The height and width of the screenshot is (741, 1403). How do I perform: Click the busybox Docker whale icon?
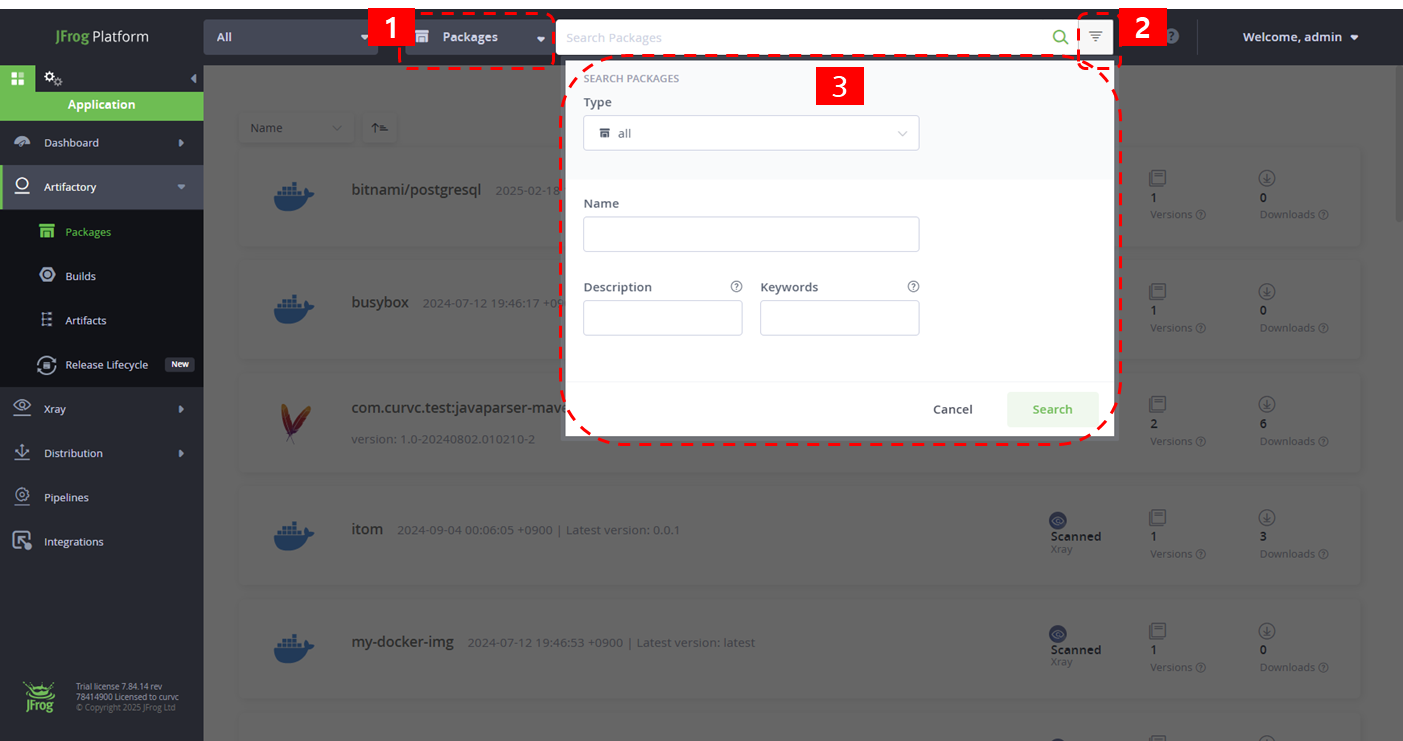point(294,308)
